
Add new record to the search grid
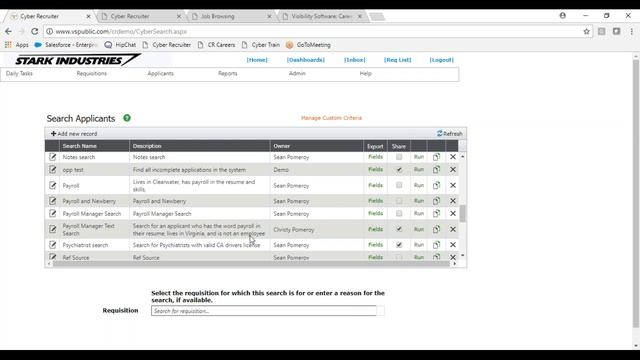(74, 134)
